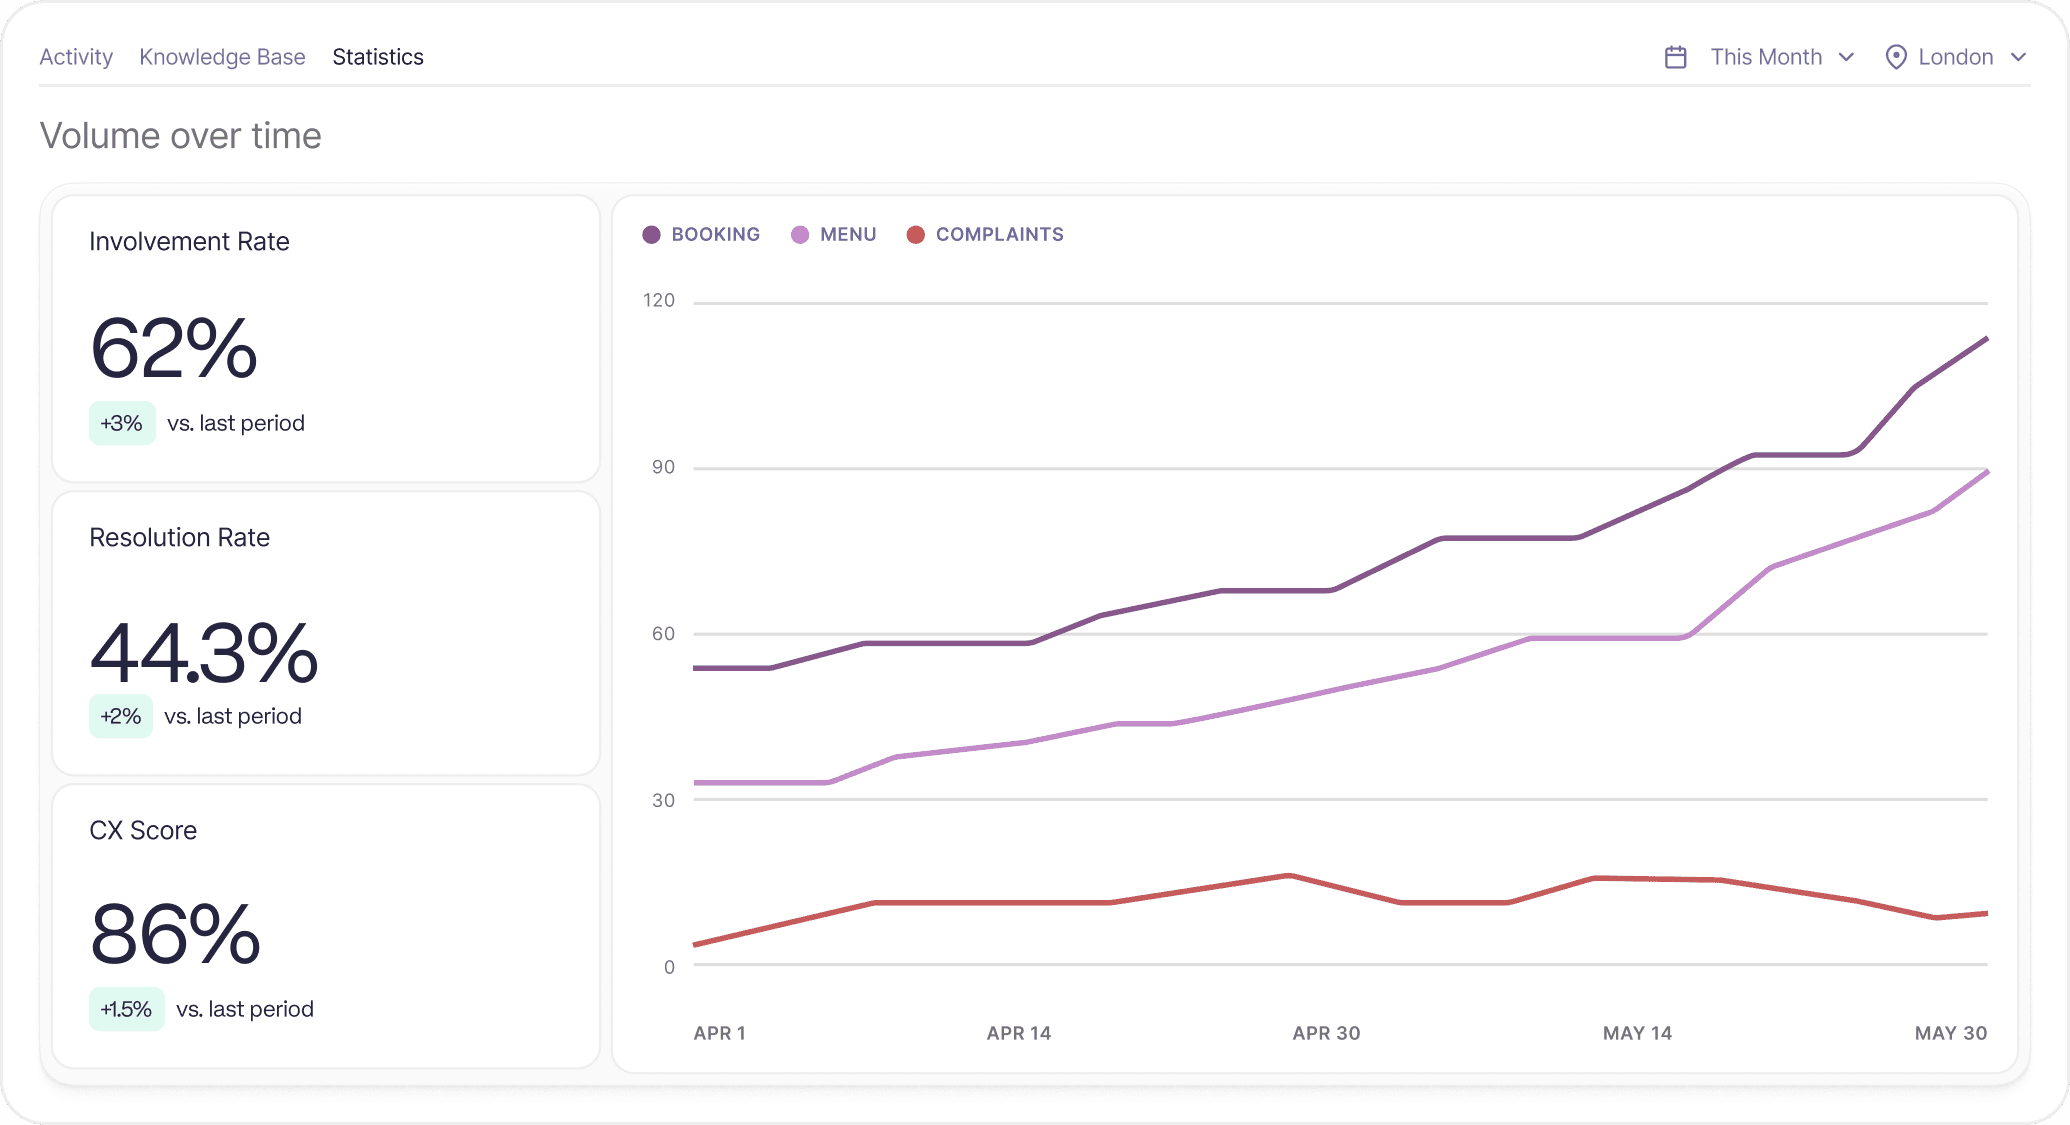
Task: Select the Statistics tab
Action: tap(378, 57)
